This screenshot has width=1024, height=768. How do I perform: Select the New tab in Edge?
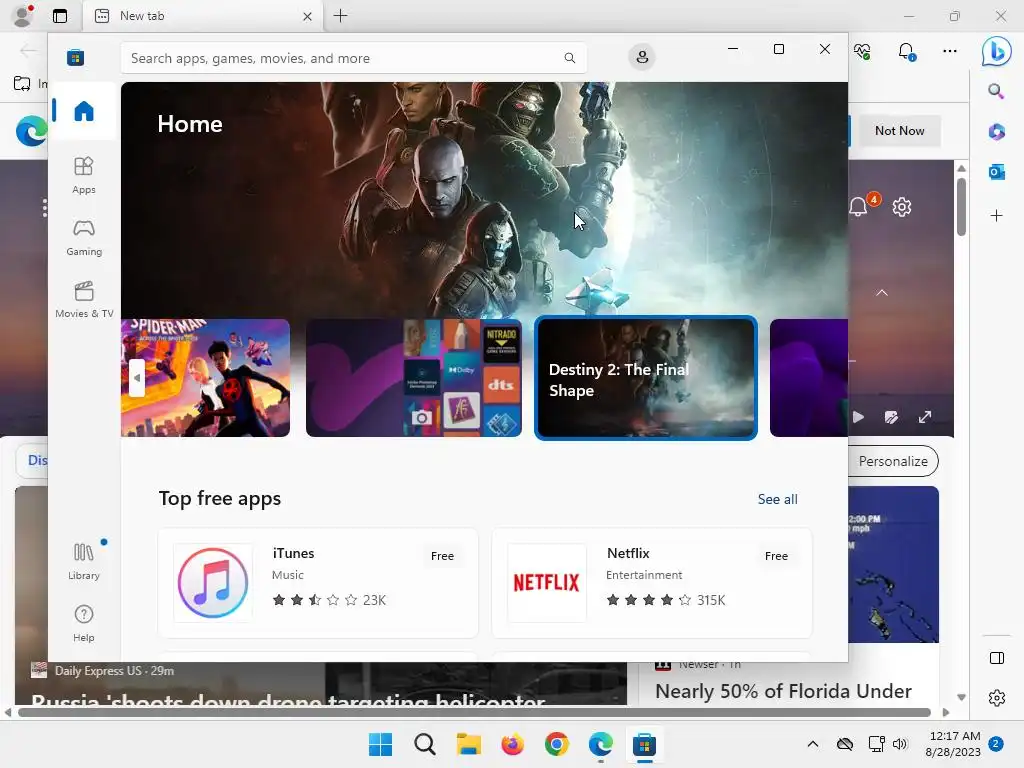pos(203,16)
